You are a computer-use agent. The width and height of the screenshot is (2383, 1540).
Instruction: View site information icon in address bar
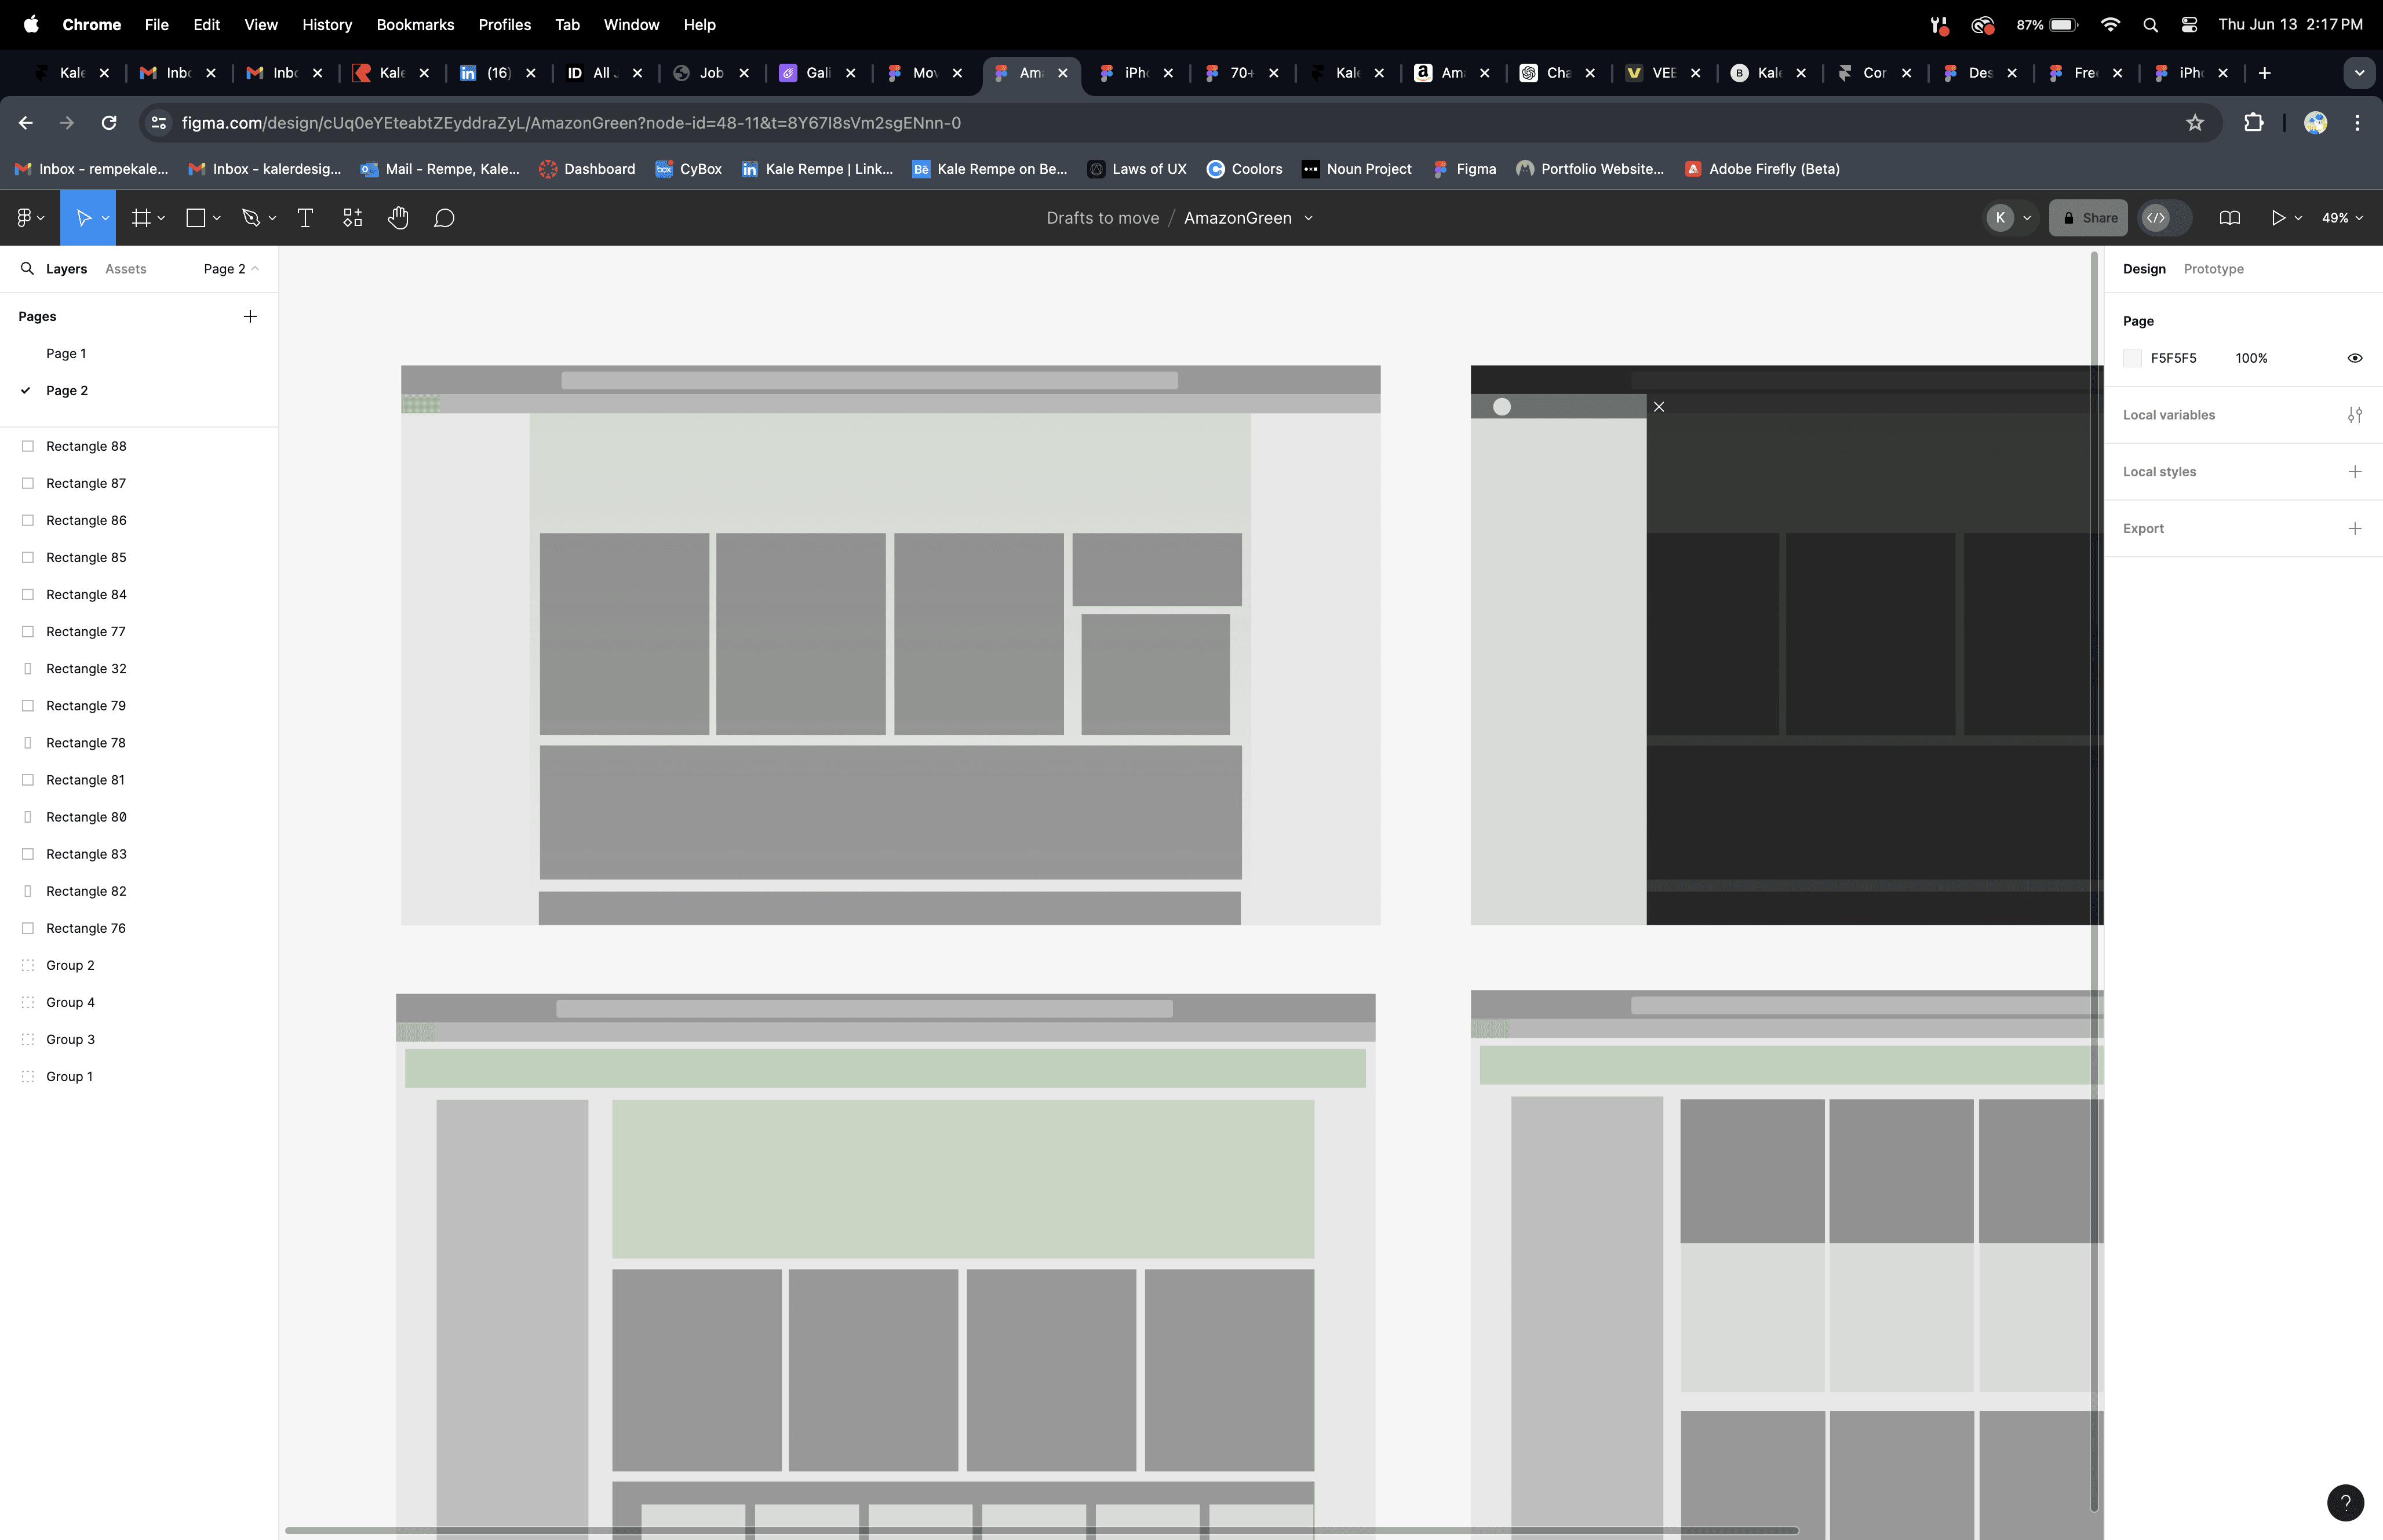coord(158,123)
